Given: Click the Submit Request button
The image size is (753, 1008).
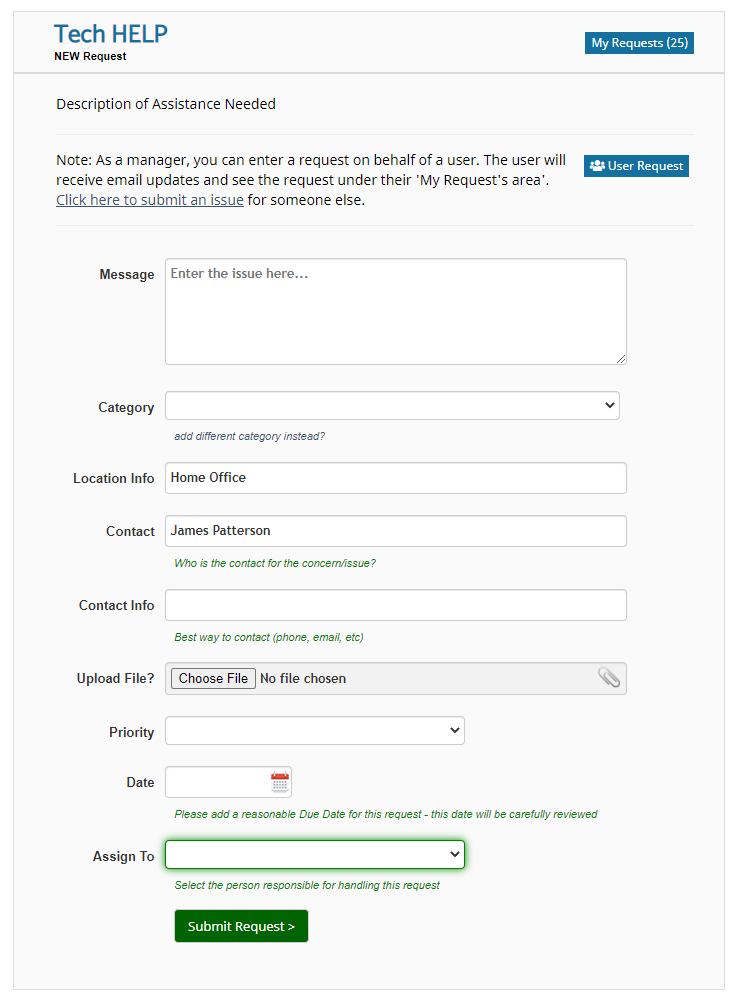Looking at the screenshot, I should tap(241, 926).
